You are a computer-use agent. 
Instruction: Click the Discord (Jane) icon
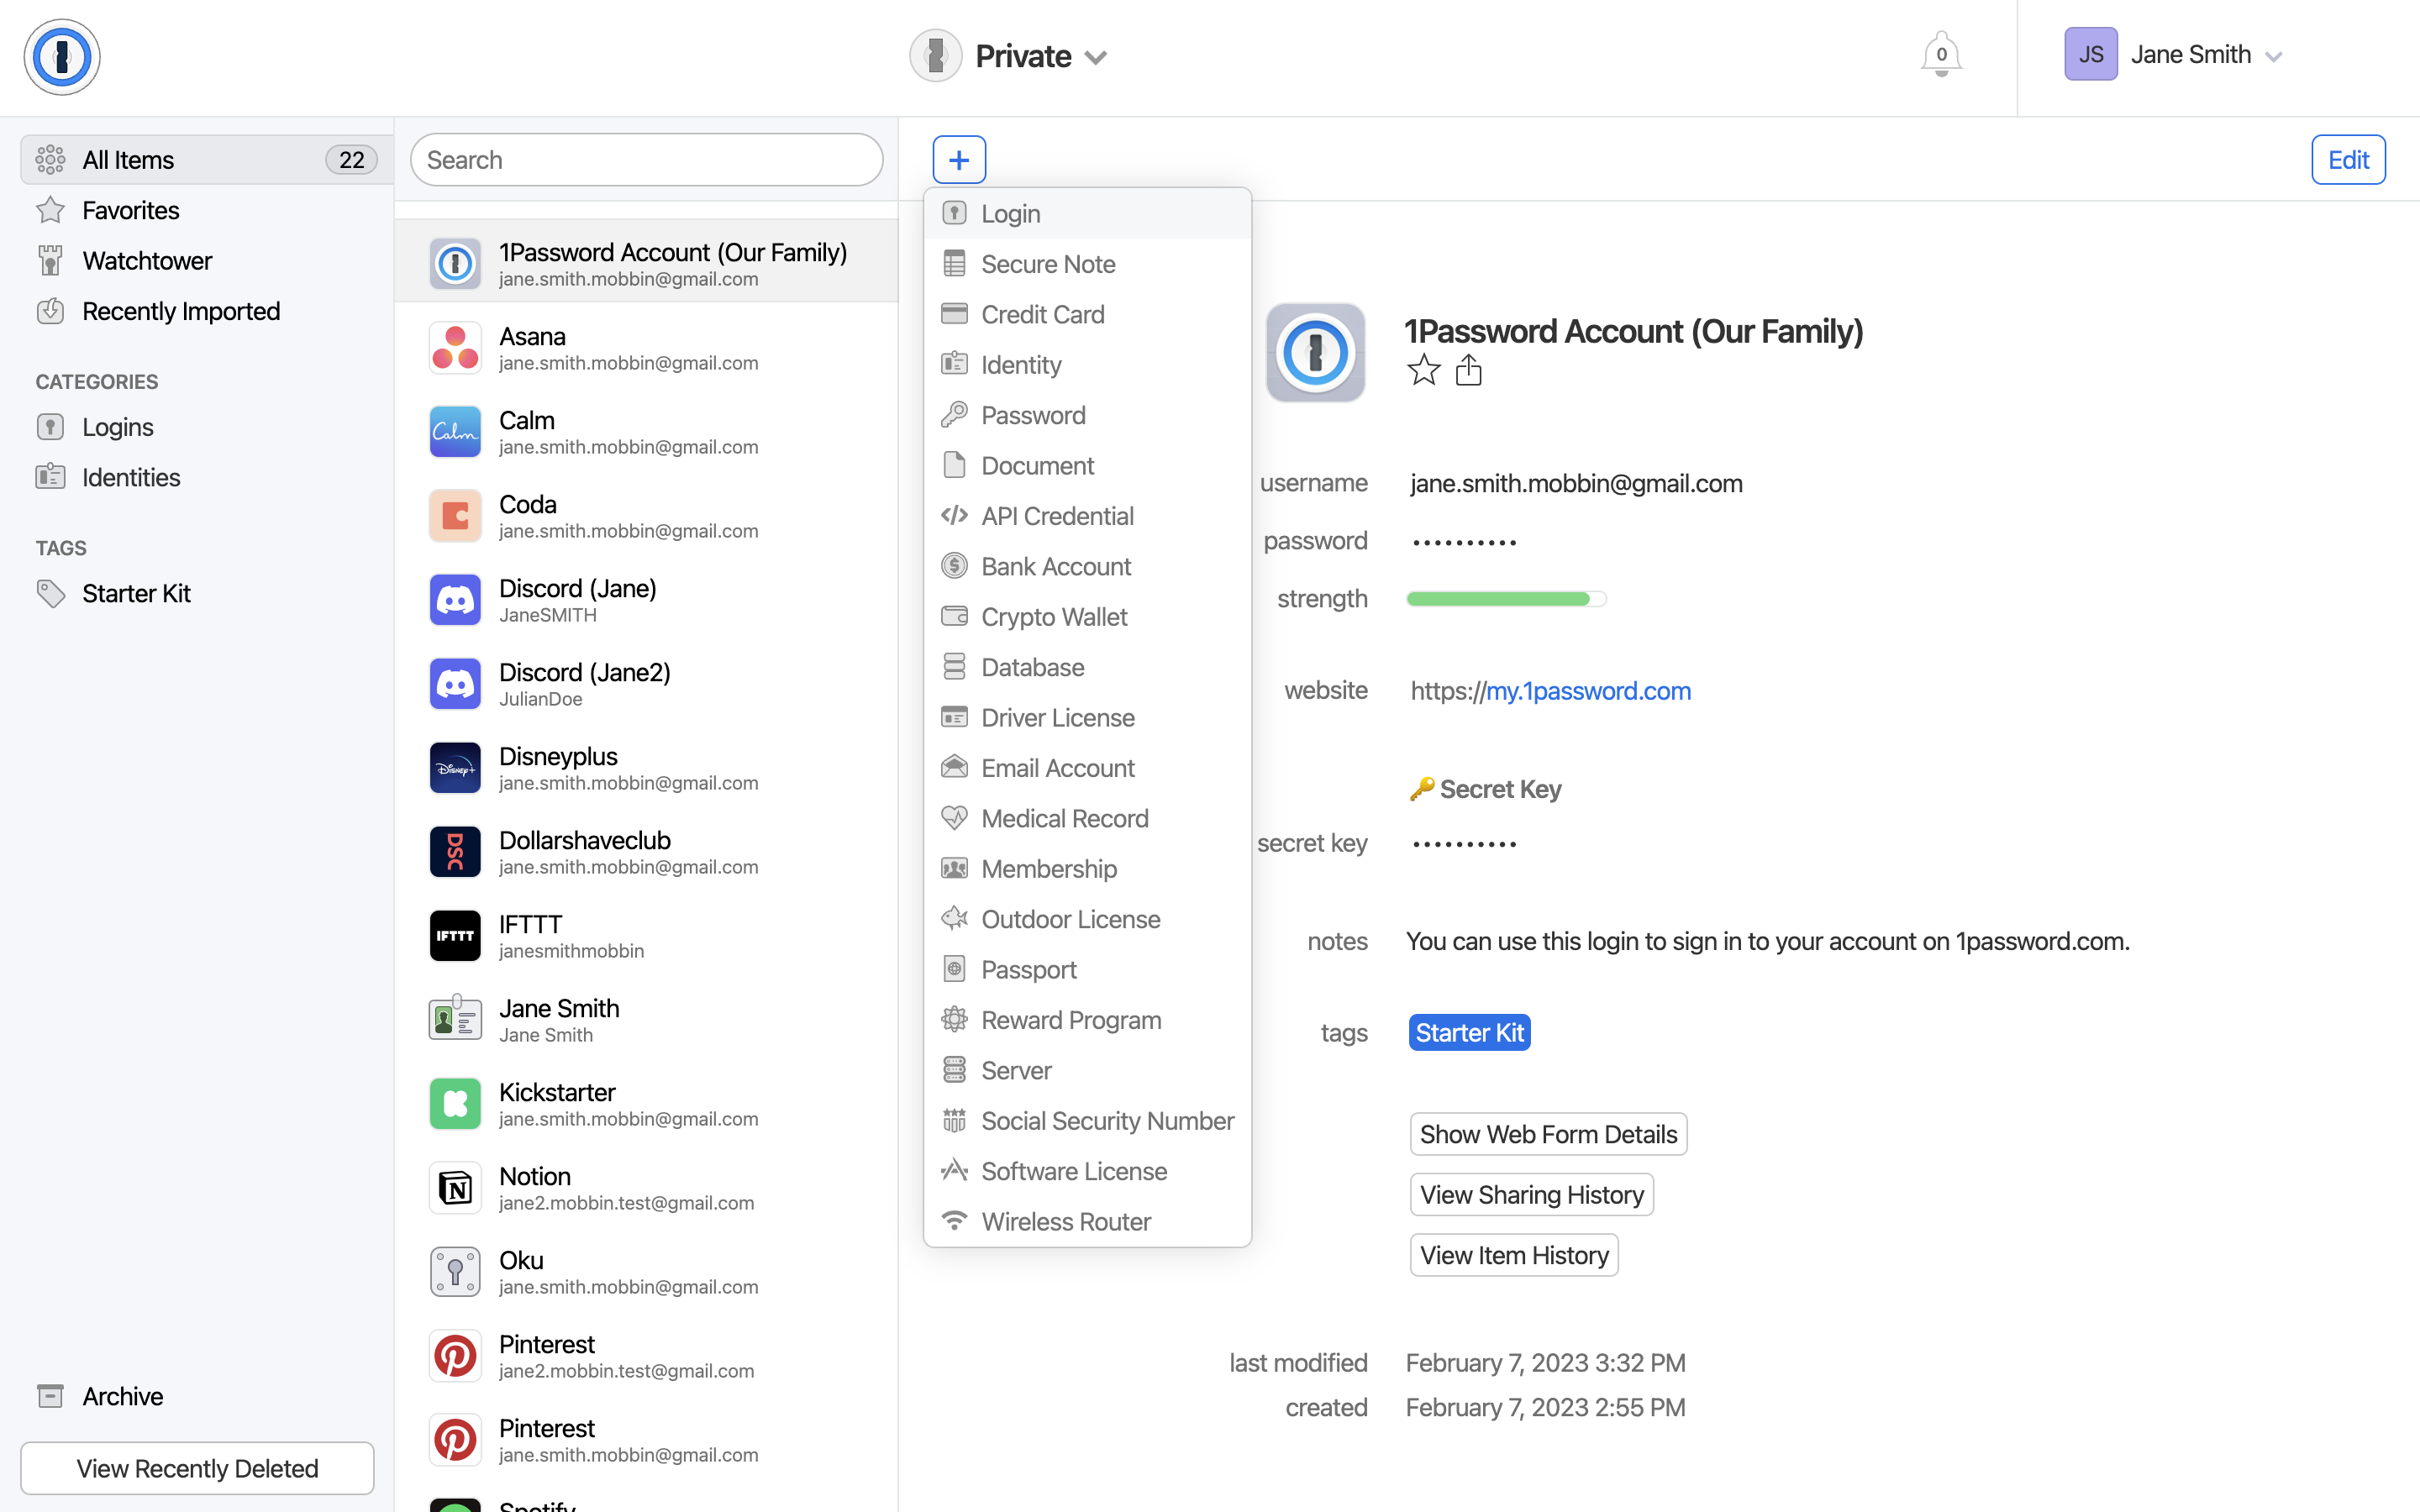click(x=455, y=600)
